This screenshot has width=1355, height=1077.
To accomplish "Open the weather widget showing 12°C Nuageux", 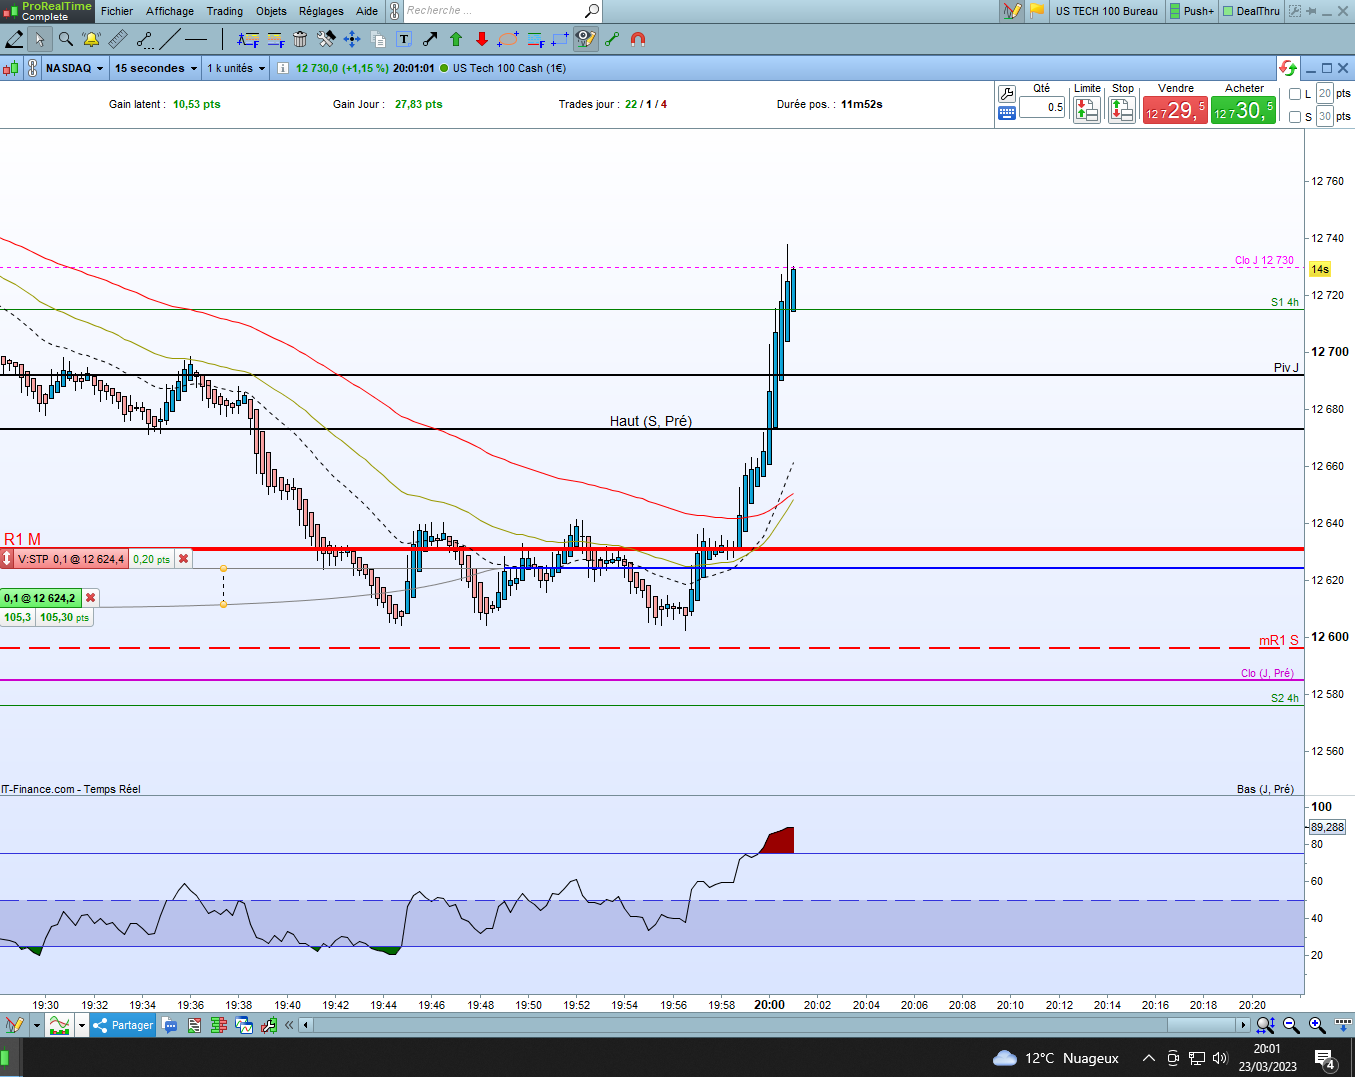I will tap(1056, 1058).
